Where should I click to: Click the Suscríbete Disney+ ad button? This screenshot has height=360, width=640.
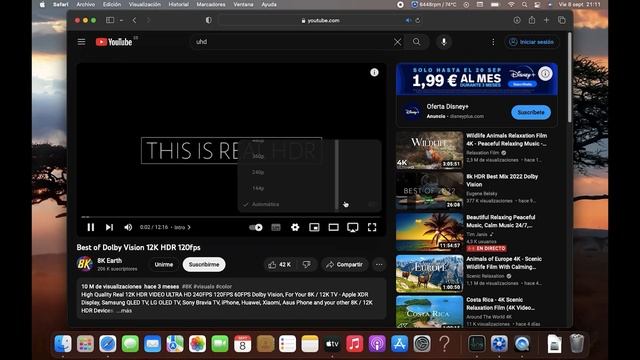point(531,112)
